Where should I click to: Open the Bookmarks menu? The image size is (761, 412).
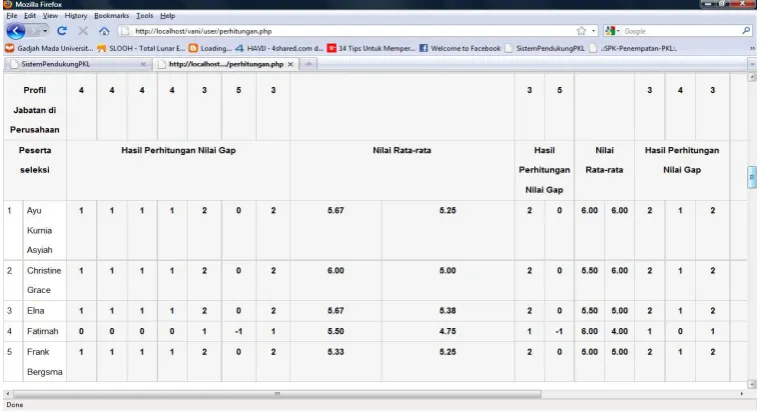pos(112,16)
